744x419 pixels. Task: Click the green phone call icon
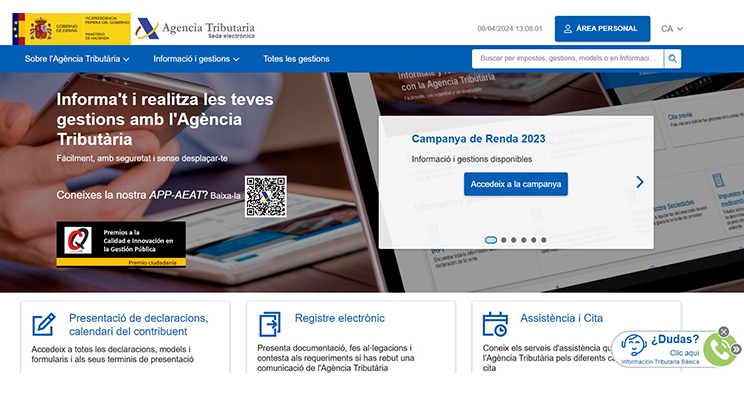(718, 349)
